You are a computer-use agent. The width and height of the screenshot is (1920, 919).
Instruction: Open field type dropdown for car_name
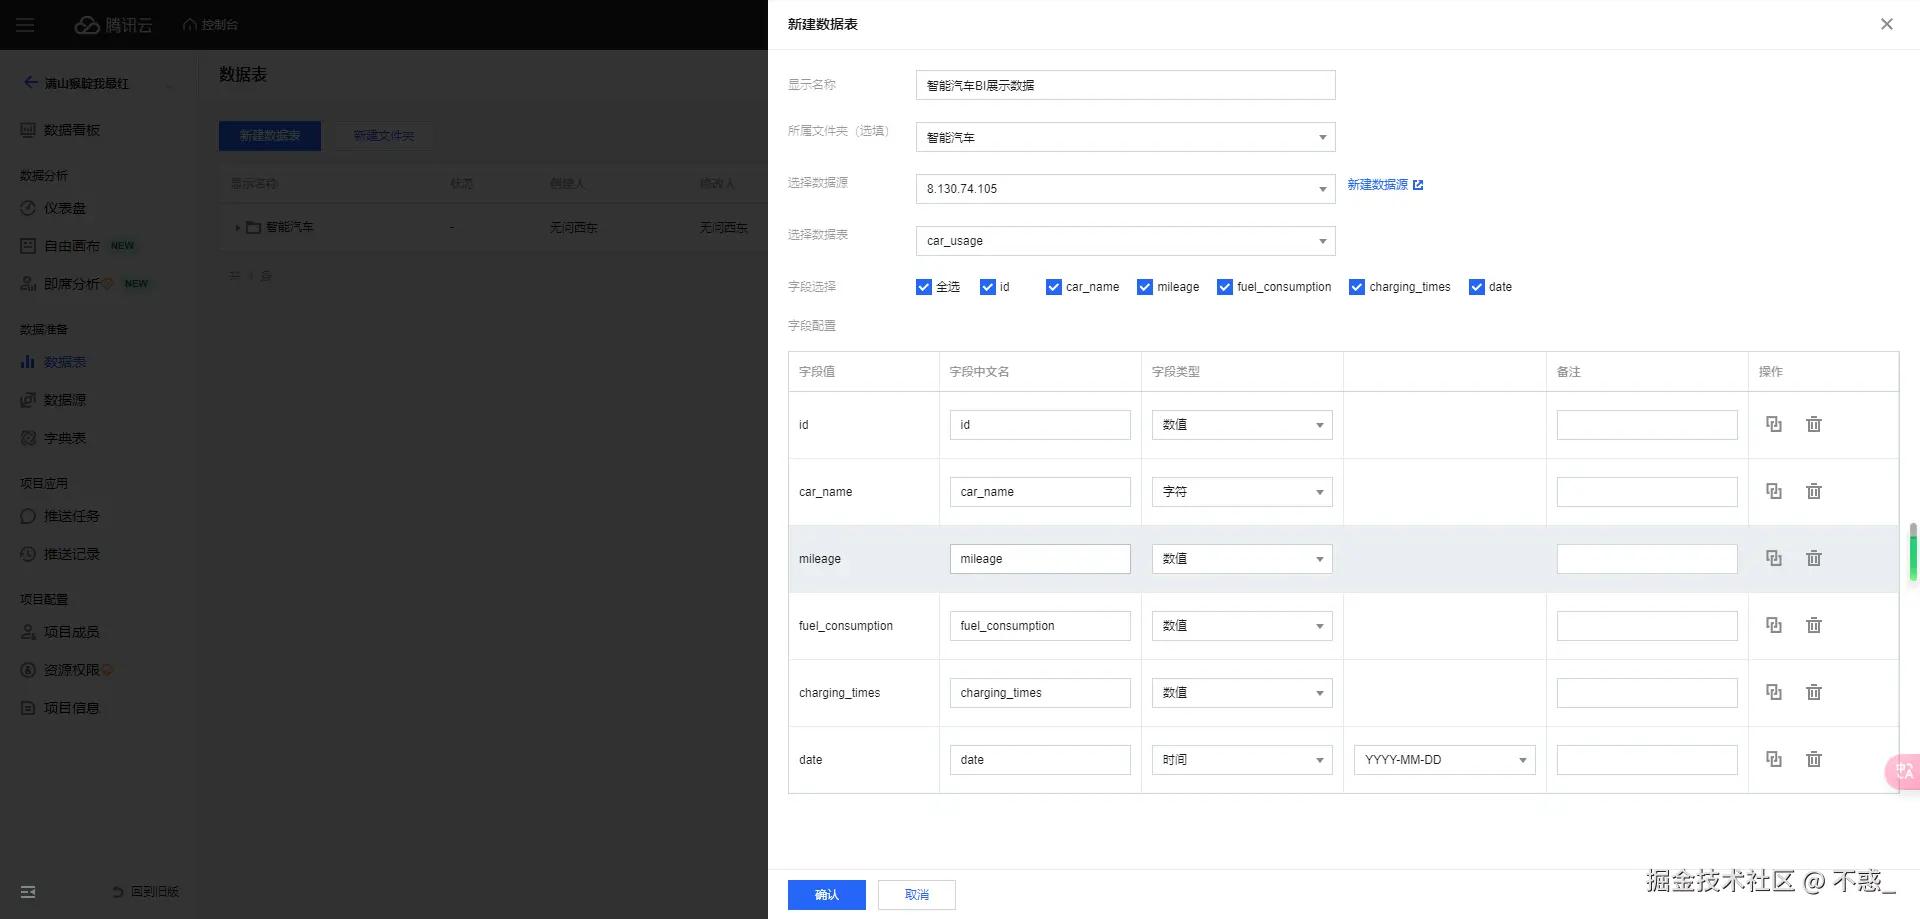pyautogui.click(x=1242, y=492)
